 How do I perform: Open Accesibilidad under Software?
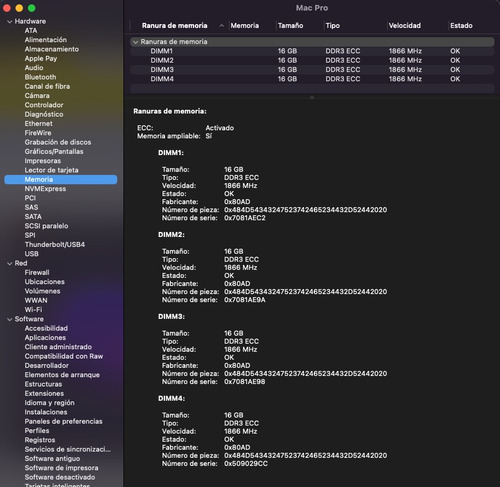pyautogui.click(x=46, y=329)
